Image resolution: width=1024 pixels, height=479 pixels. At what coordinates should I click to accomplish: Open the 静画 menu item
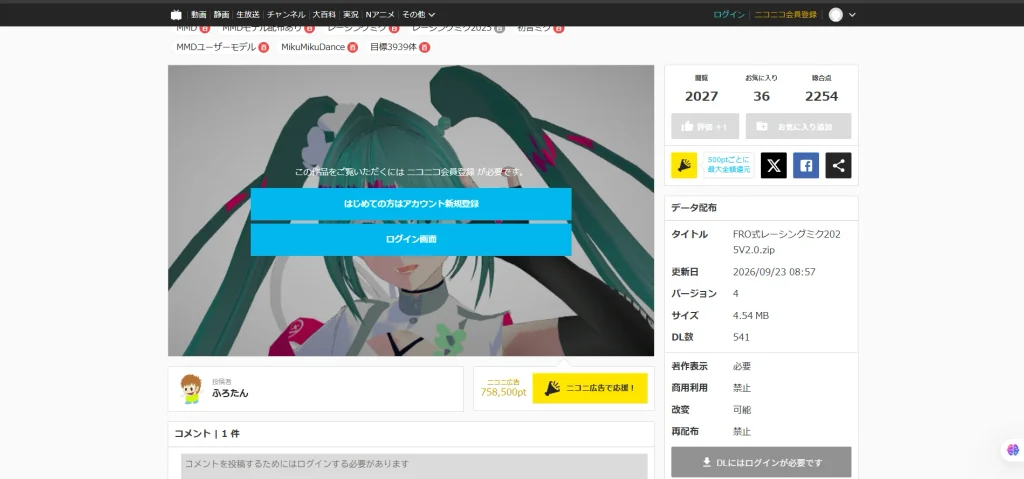click(x=221, y=14)
